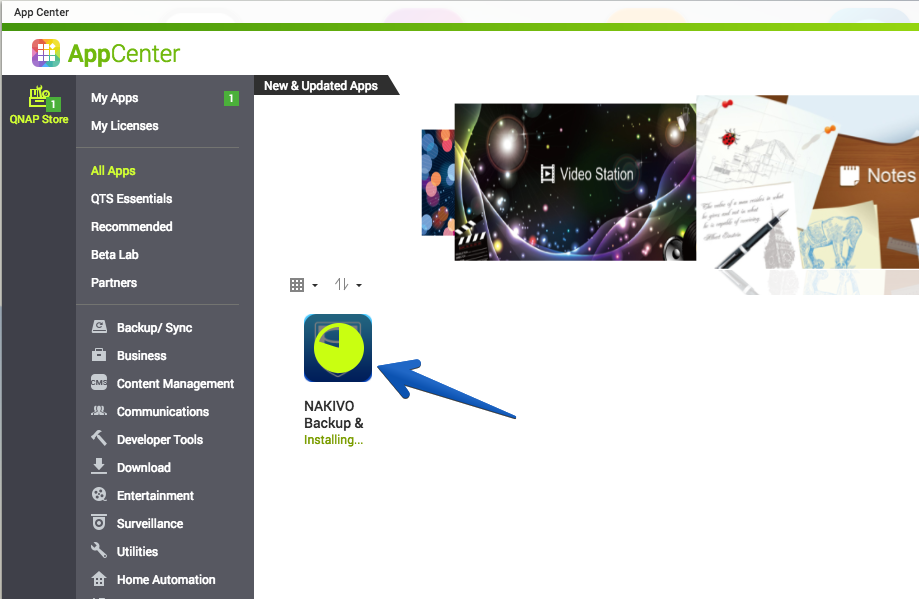
Task: Click the Content Management CMS icon
Action: [x=99, y=382]
